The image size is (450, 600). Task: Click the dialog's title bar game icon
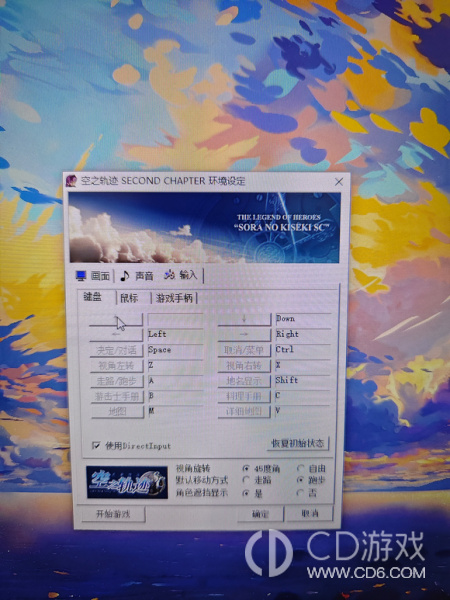point(71,181)
